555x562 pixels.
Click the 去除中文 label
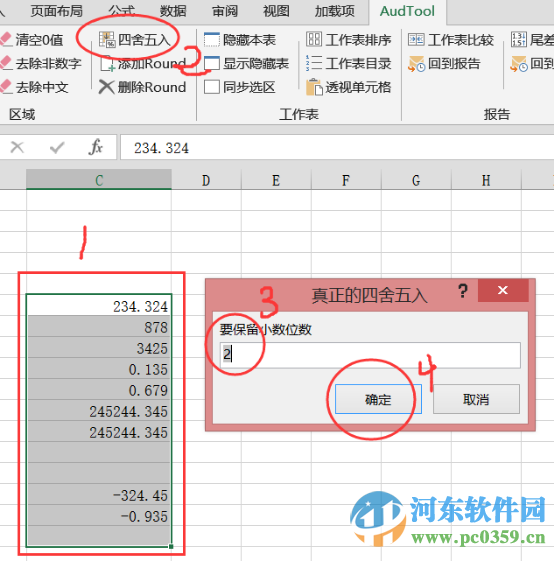(x=42, y=87)
